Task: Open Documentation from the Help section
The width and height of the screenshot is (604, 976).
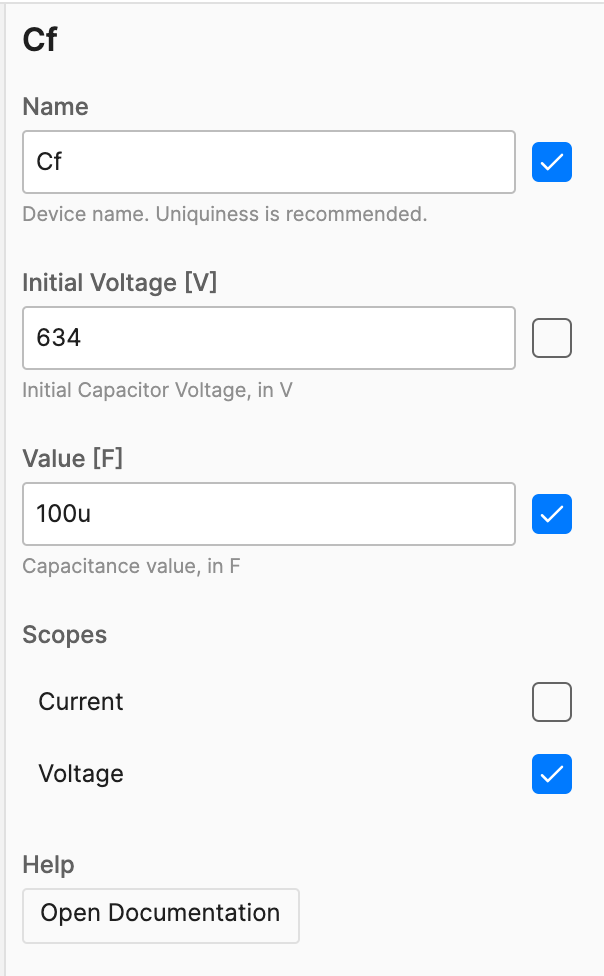Action: pos(160,914)
